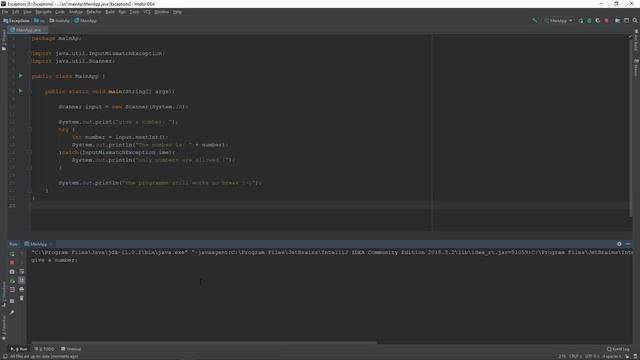
Task: Open the Tools menu
Action: [x=134, y=12]
